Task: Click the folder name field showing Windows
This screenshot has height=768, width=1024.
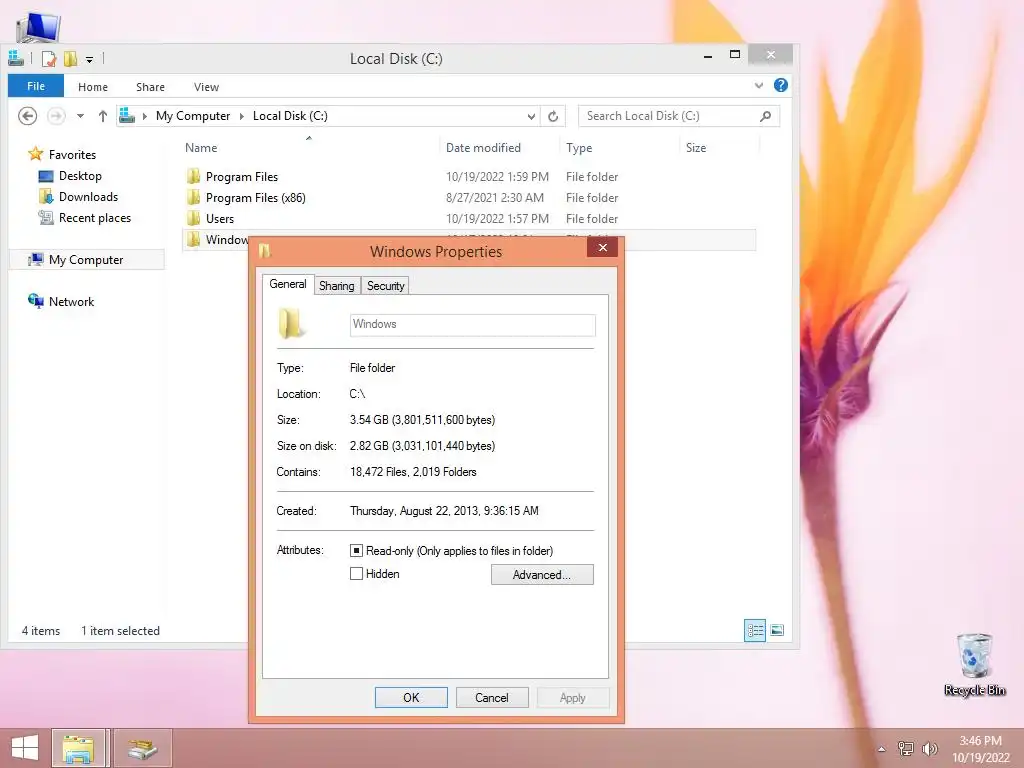Action: [473, 325]
